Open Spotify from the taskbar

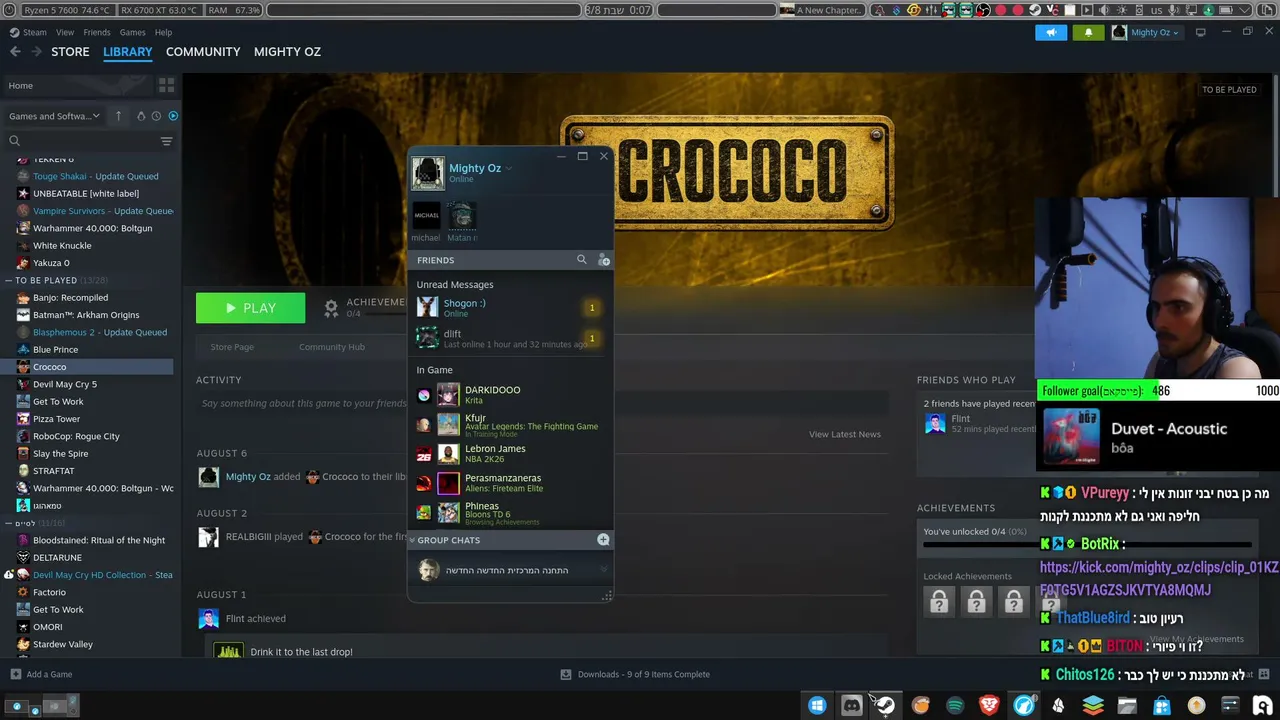tap(955, 705)
